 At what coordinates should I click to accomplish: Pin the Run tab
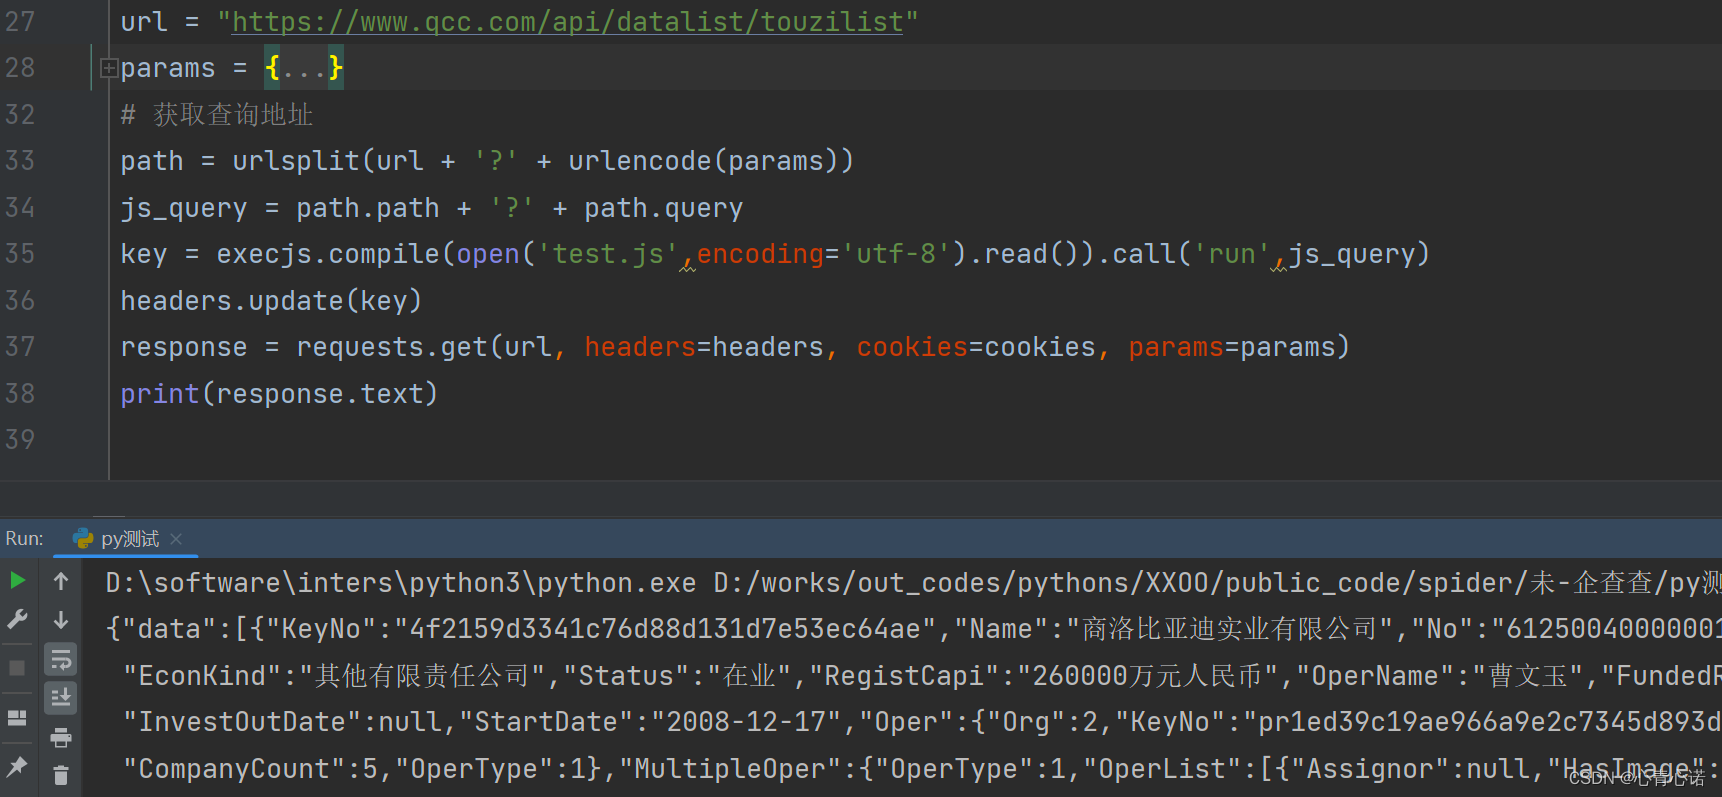(x=17, y=767)
